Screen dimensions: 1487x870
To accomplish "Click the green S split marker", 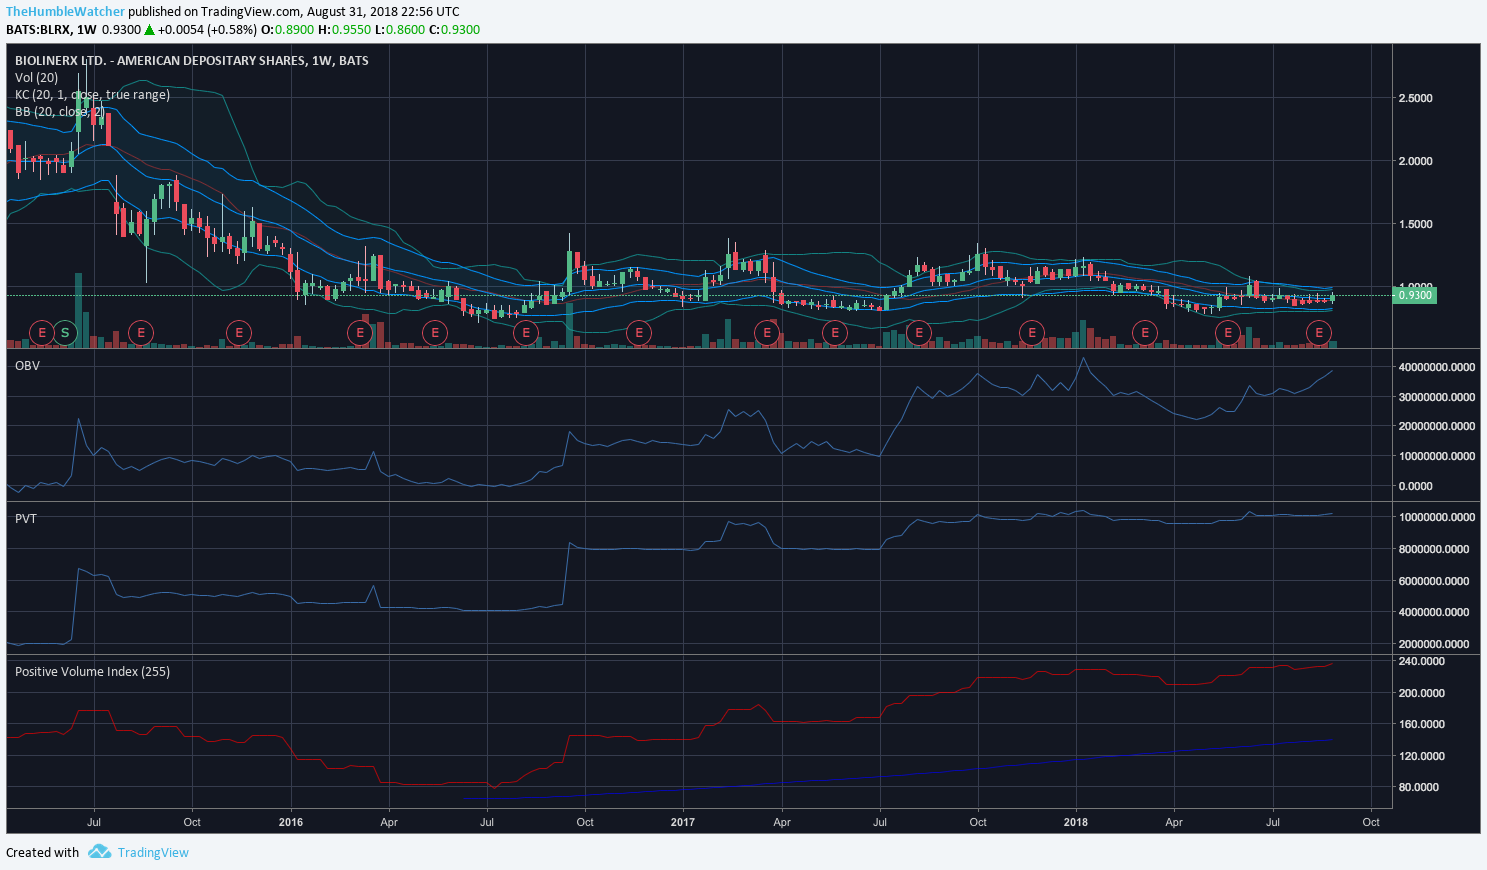I will [65, 332].
